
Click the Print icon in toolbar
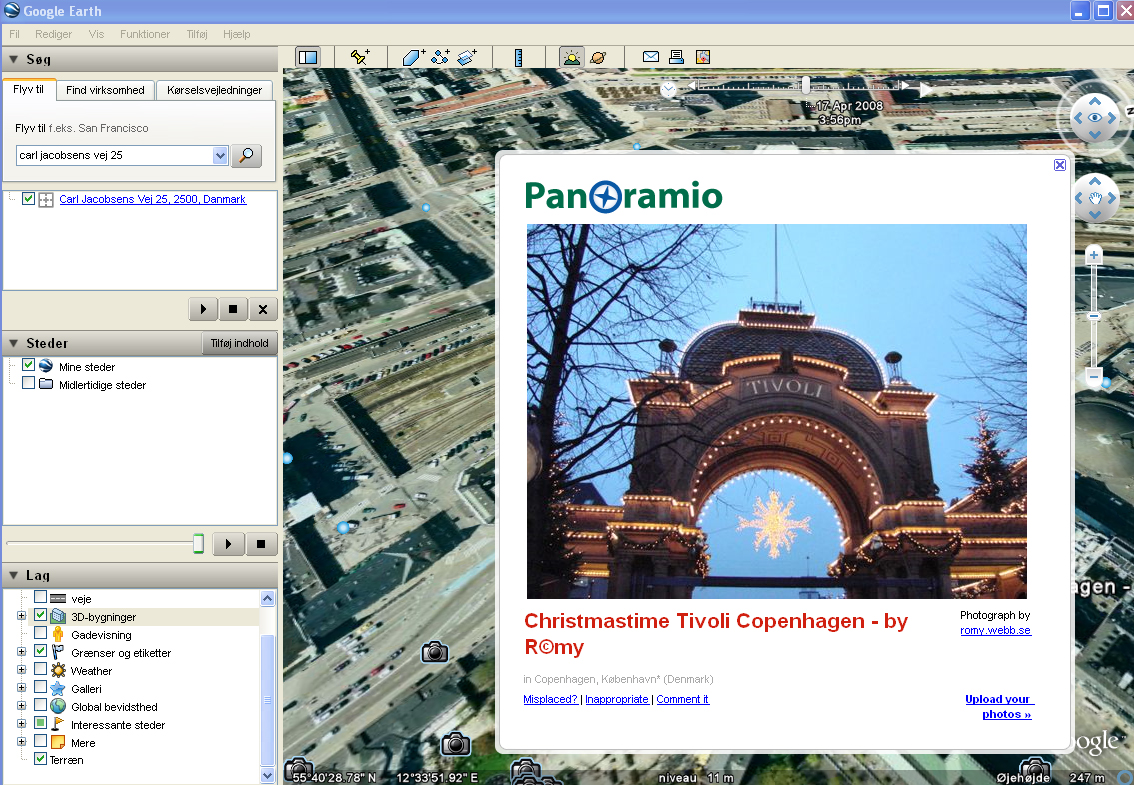click(677, 57)
